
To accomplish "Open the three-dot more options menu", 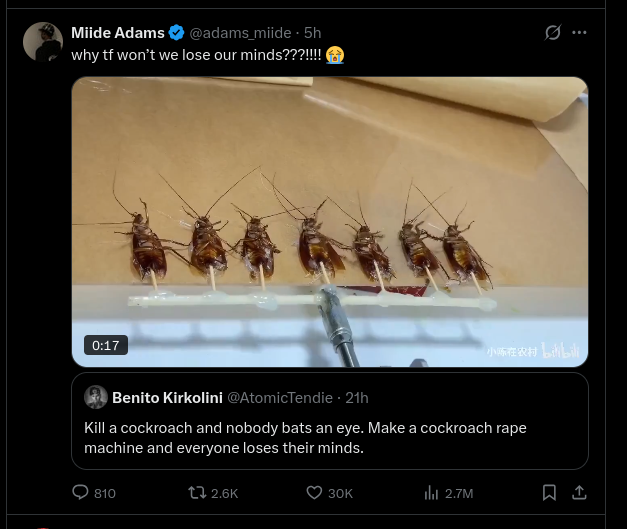I will [x=579, y=33].
